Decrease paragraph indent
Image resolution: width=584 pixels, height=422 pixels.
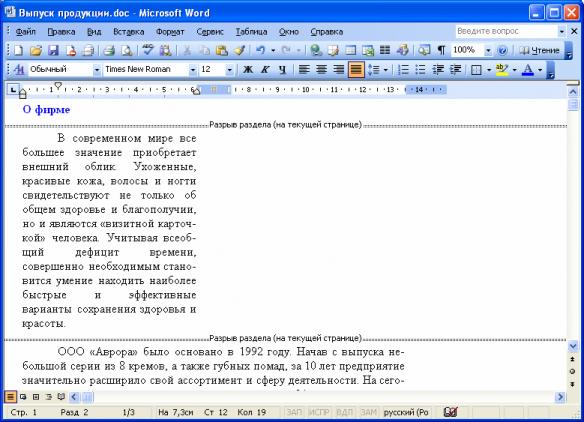438,70
